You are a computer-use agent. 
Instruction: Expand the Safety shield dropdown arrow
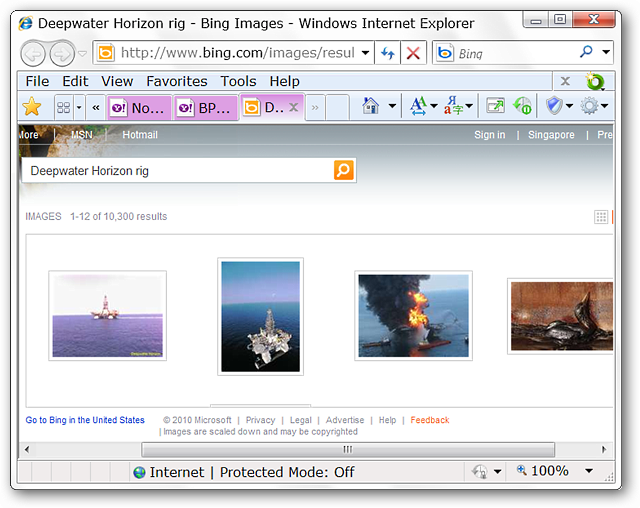pyautogui.click(x=569, y=106)
